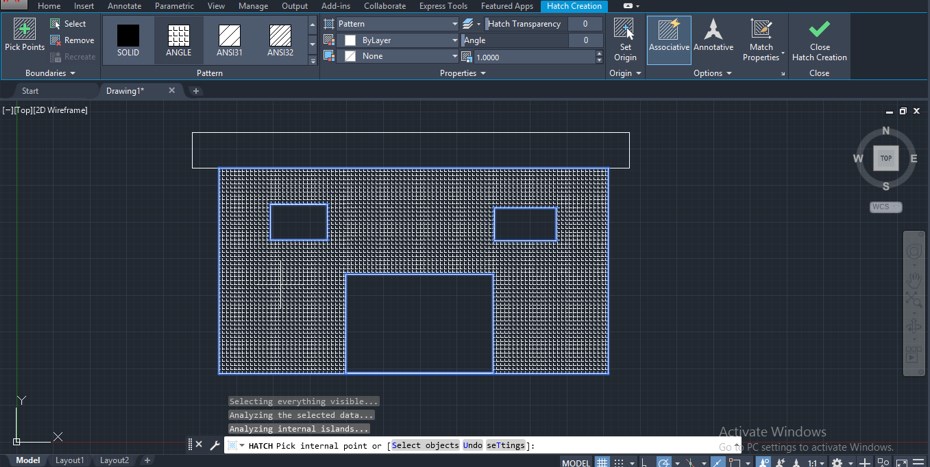Click the ViewCube TOP face
The height and width of the screenshot is (467, 930).
(886, 158)
